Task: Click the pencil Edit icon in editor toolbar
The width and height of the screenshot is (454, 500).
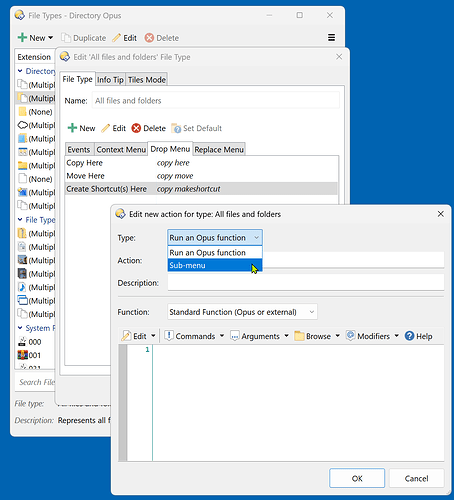Action: (126, 336)
